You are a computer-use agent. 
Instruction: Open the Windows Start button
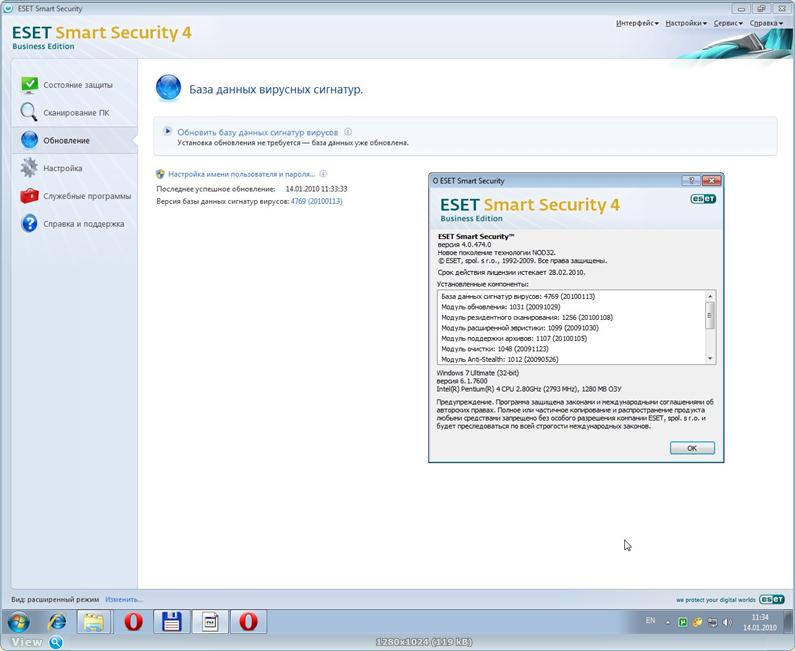tap(18, 622)
